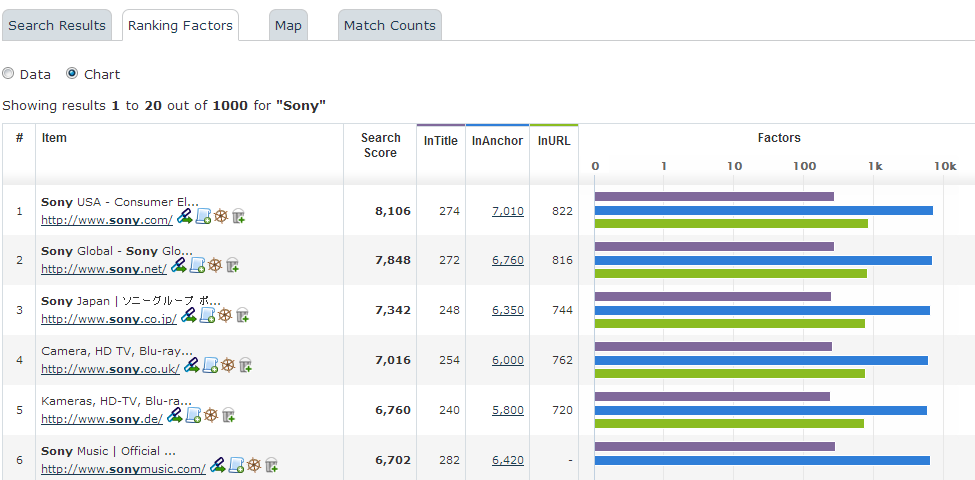Open the Ranking Factors tab
Image resolution: width=975 pixels, height=480 pixels.
(180, 25)
